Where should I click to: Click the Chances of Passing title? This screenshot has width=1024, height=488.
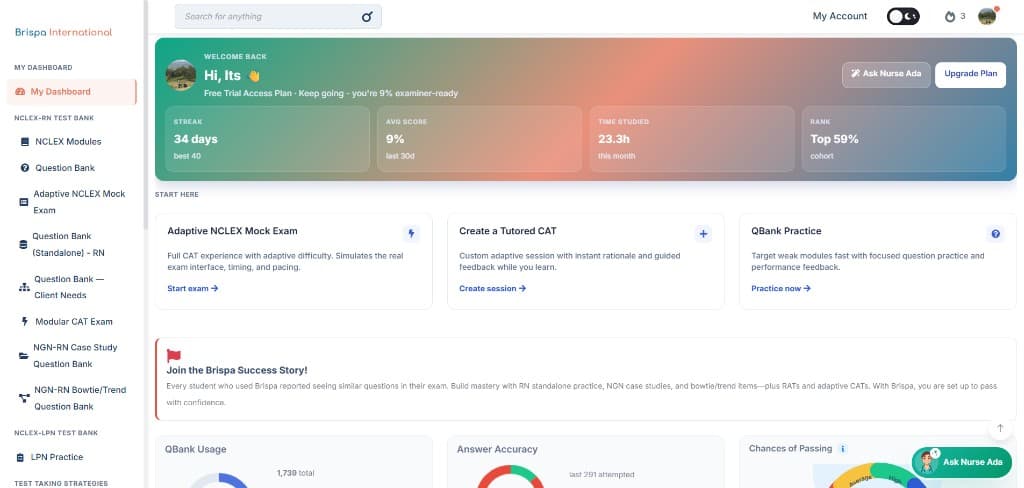coord(790,449)
